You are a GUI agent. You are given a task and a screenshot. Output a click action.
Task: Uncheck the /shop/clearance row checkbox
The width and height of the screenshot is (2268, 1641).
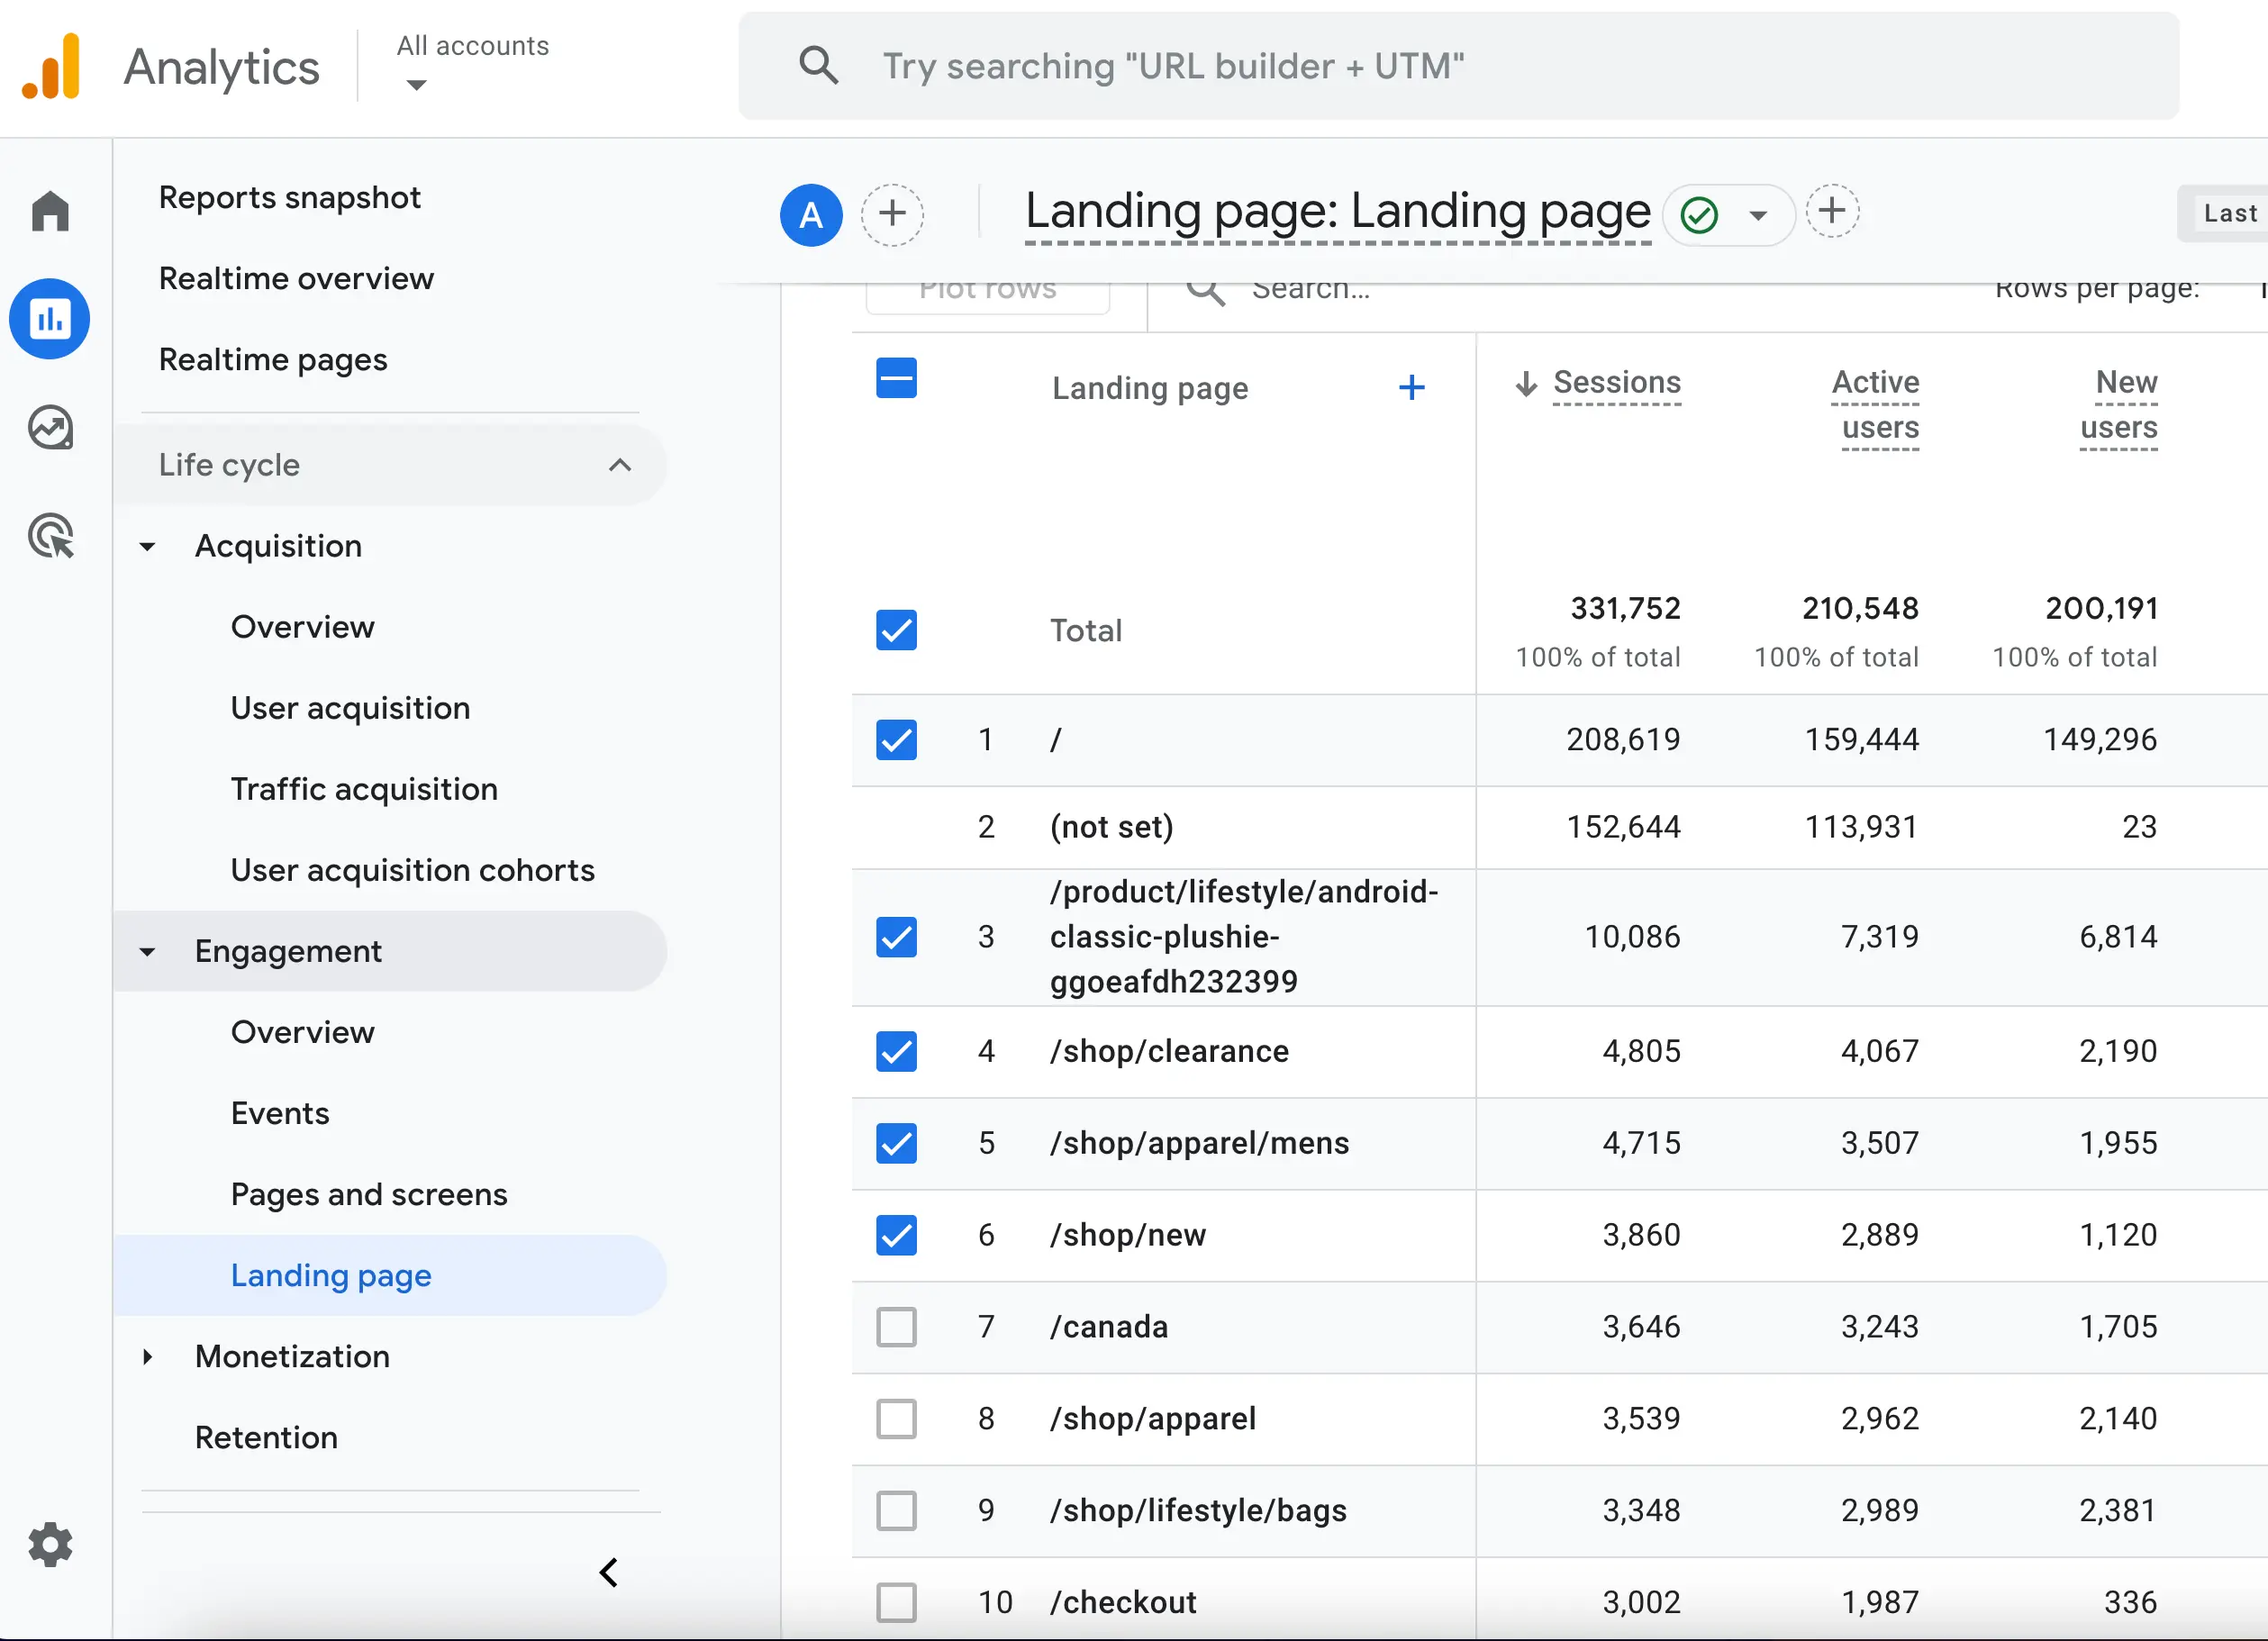pos(896,1051)
